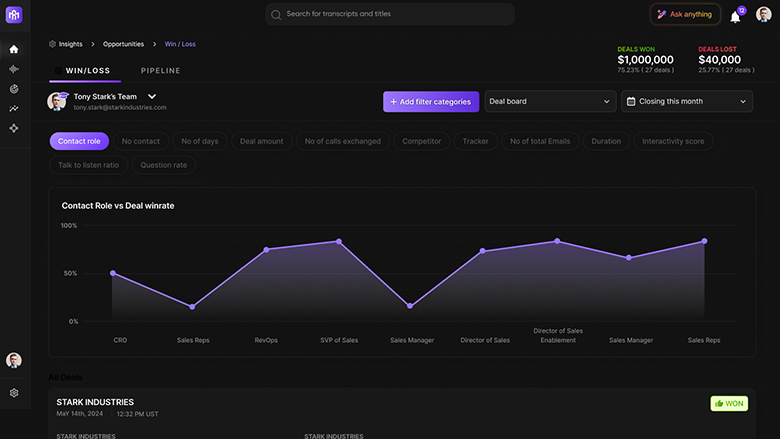Image resolution: width=780 pixels, height=439 pixels.
Task: Select No of calls exchanged chip
Action: (343, 141)
